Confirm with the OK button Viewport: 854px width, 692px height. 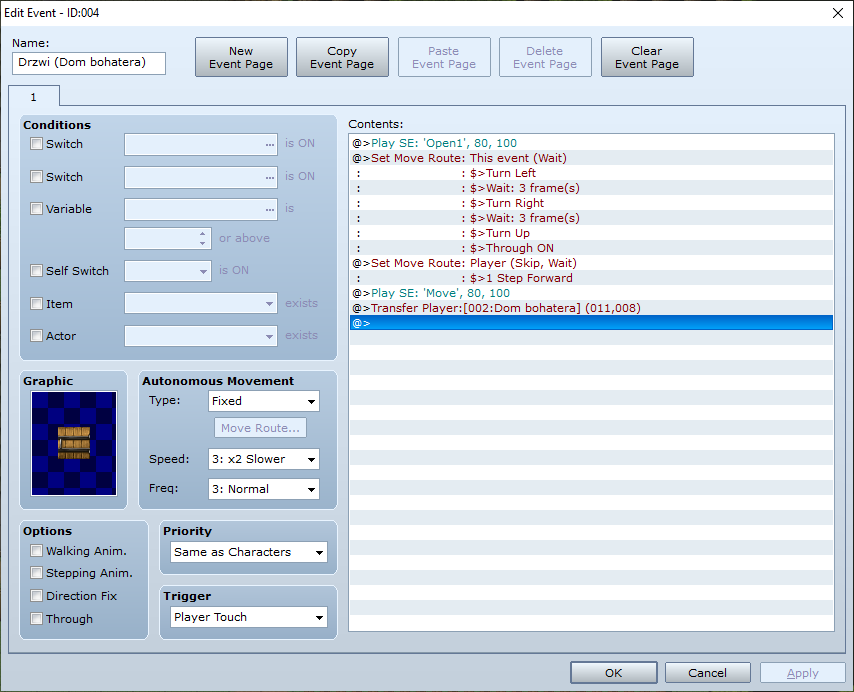(613, 673)
